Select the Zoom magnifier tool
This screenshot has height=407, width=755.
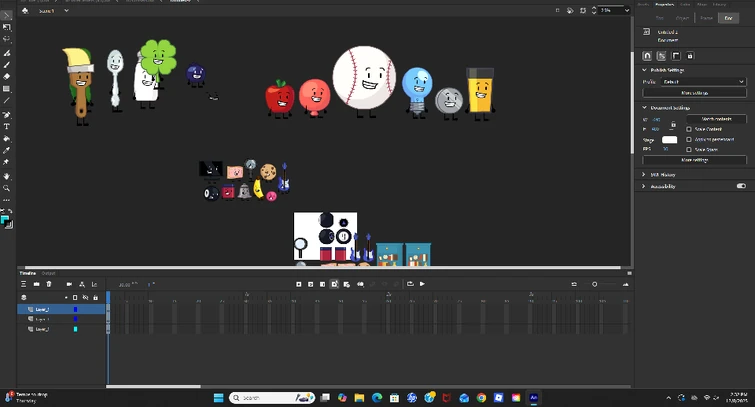(7, 188)
